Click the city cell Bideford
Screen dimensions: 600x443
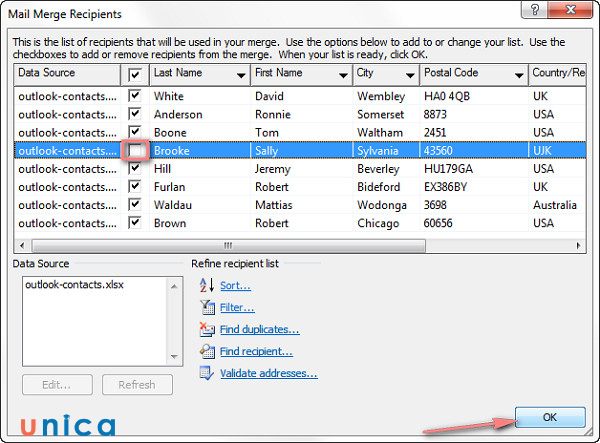tap(378, 187)
